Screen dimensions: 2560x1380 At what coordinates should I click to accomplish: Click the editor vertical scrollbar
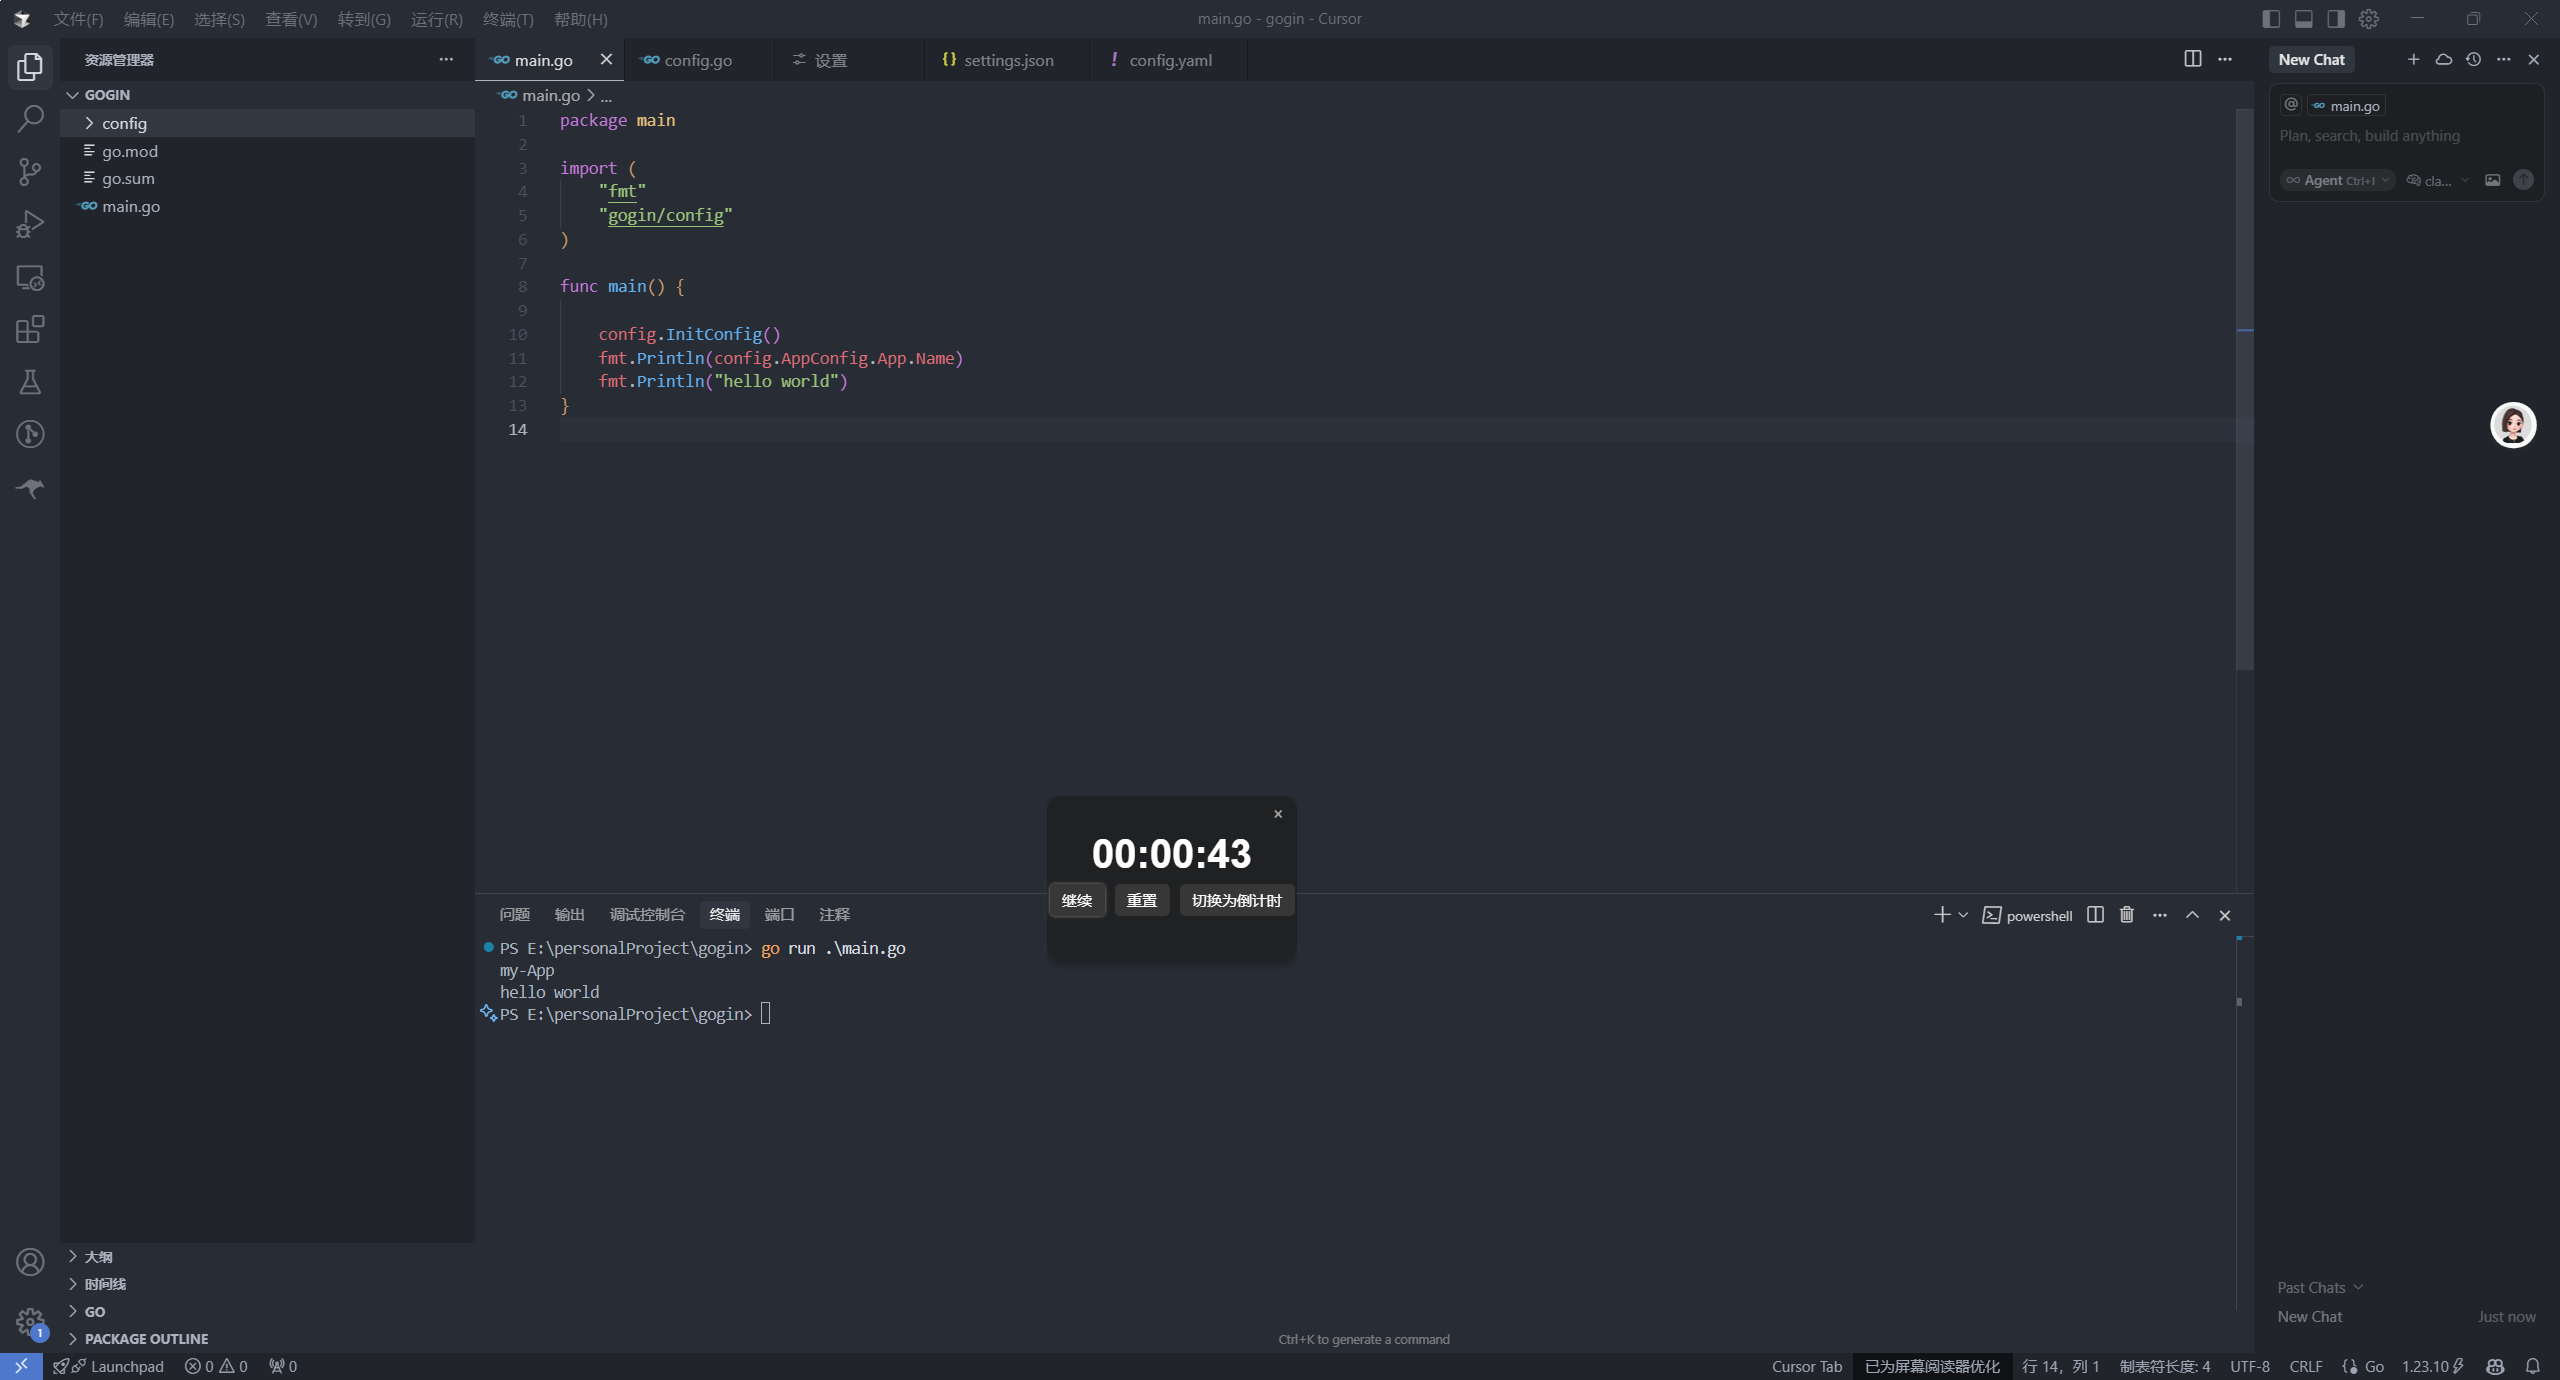tap(2244, 390)
